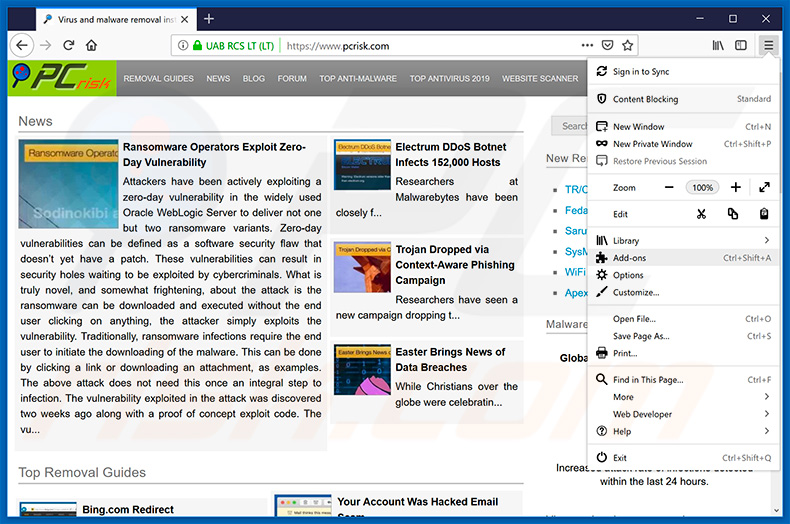Open Easter Brings News of Data Breaches headline
Image resolution: width=790 pixels, height=524 pixels.
coord(450,359)
